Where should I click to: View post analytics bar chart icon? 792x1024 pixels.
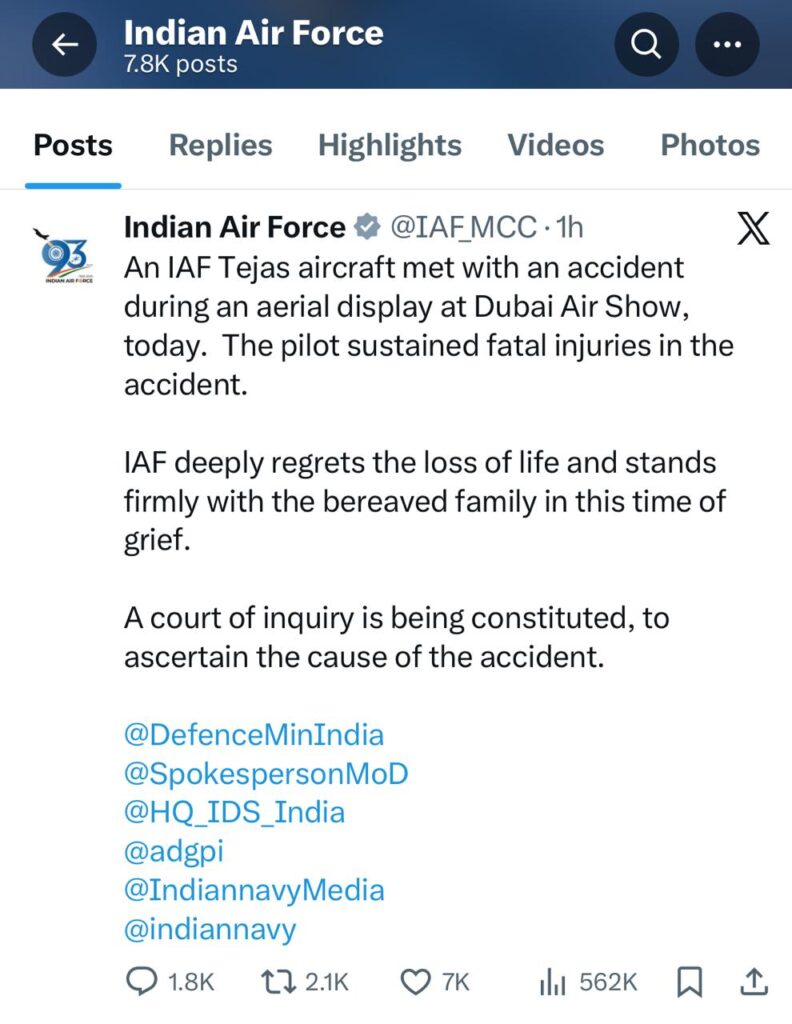(552, 982)
